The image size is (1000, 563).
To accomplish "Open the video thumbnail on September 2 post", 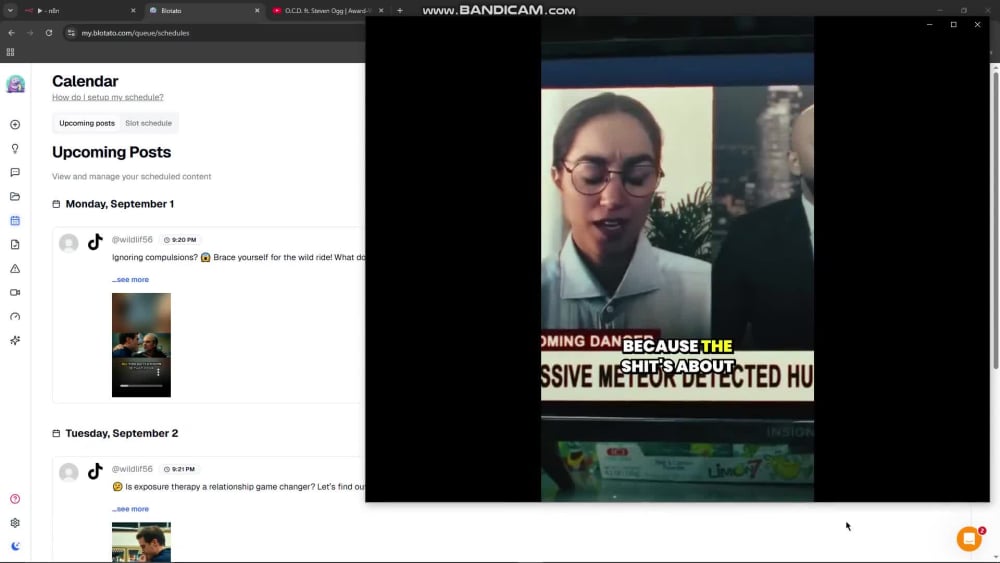I will click(x=141, y=542).
